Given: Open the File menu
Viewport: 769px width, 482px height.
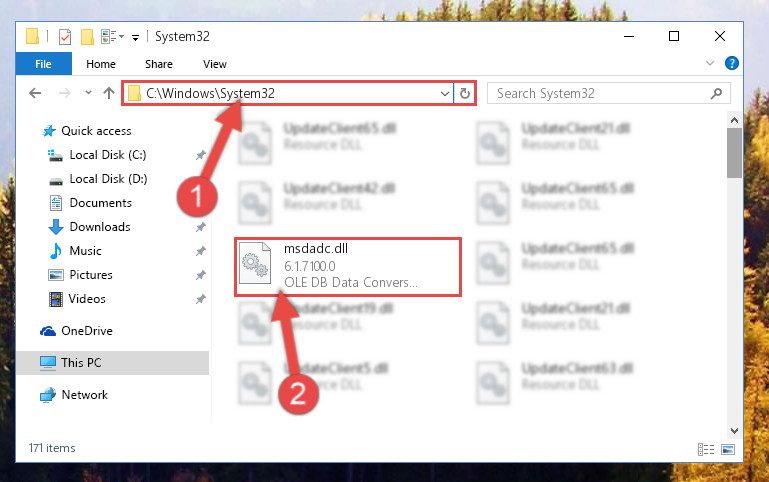Looking at the screenshot, I should [x=43, y=64].
